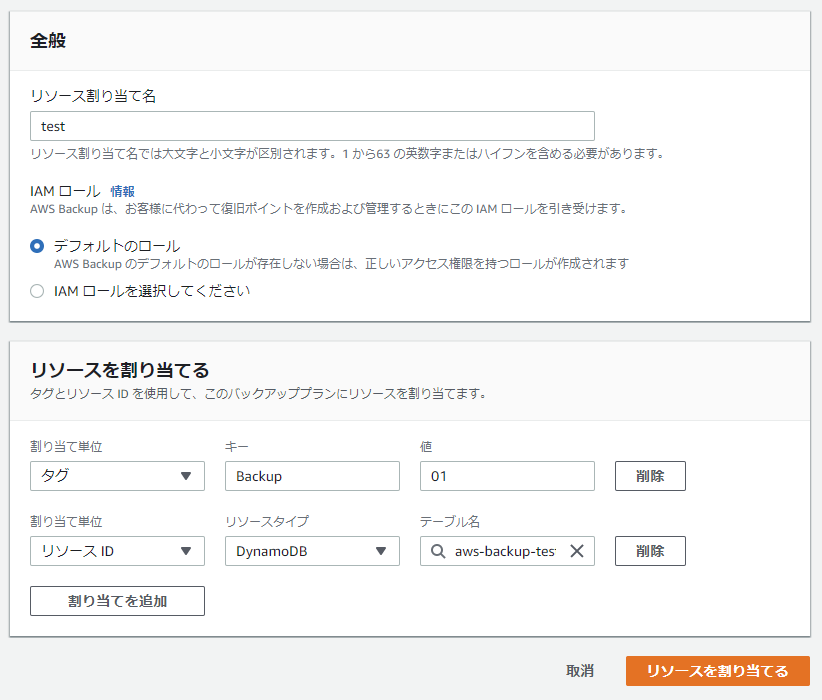The width and height of the screenshot is (822, 700).
Task: Cancel with the 取消 button
Action: [580, 671]
